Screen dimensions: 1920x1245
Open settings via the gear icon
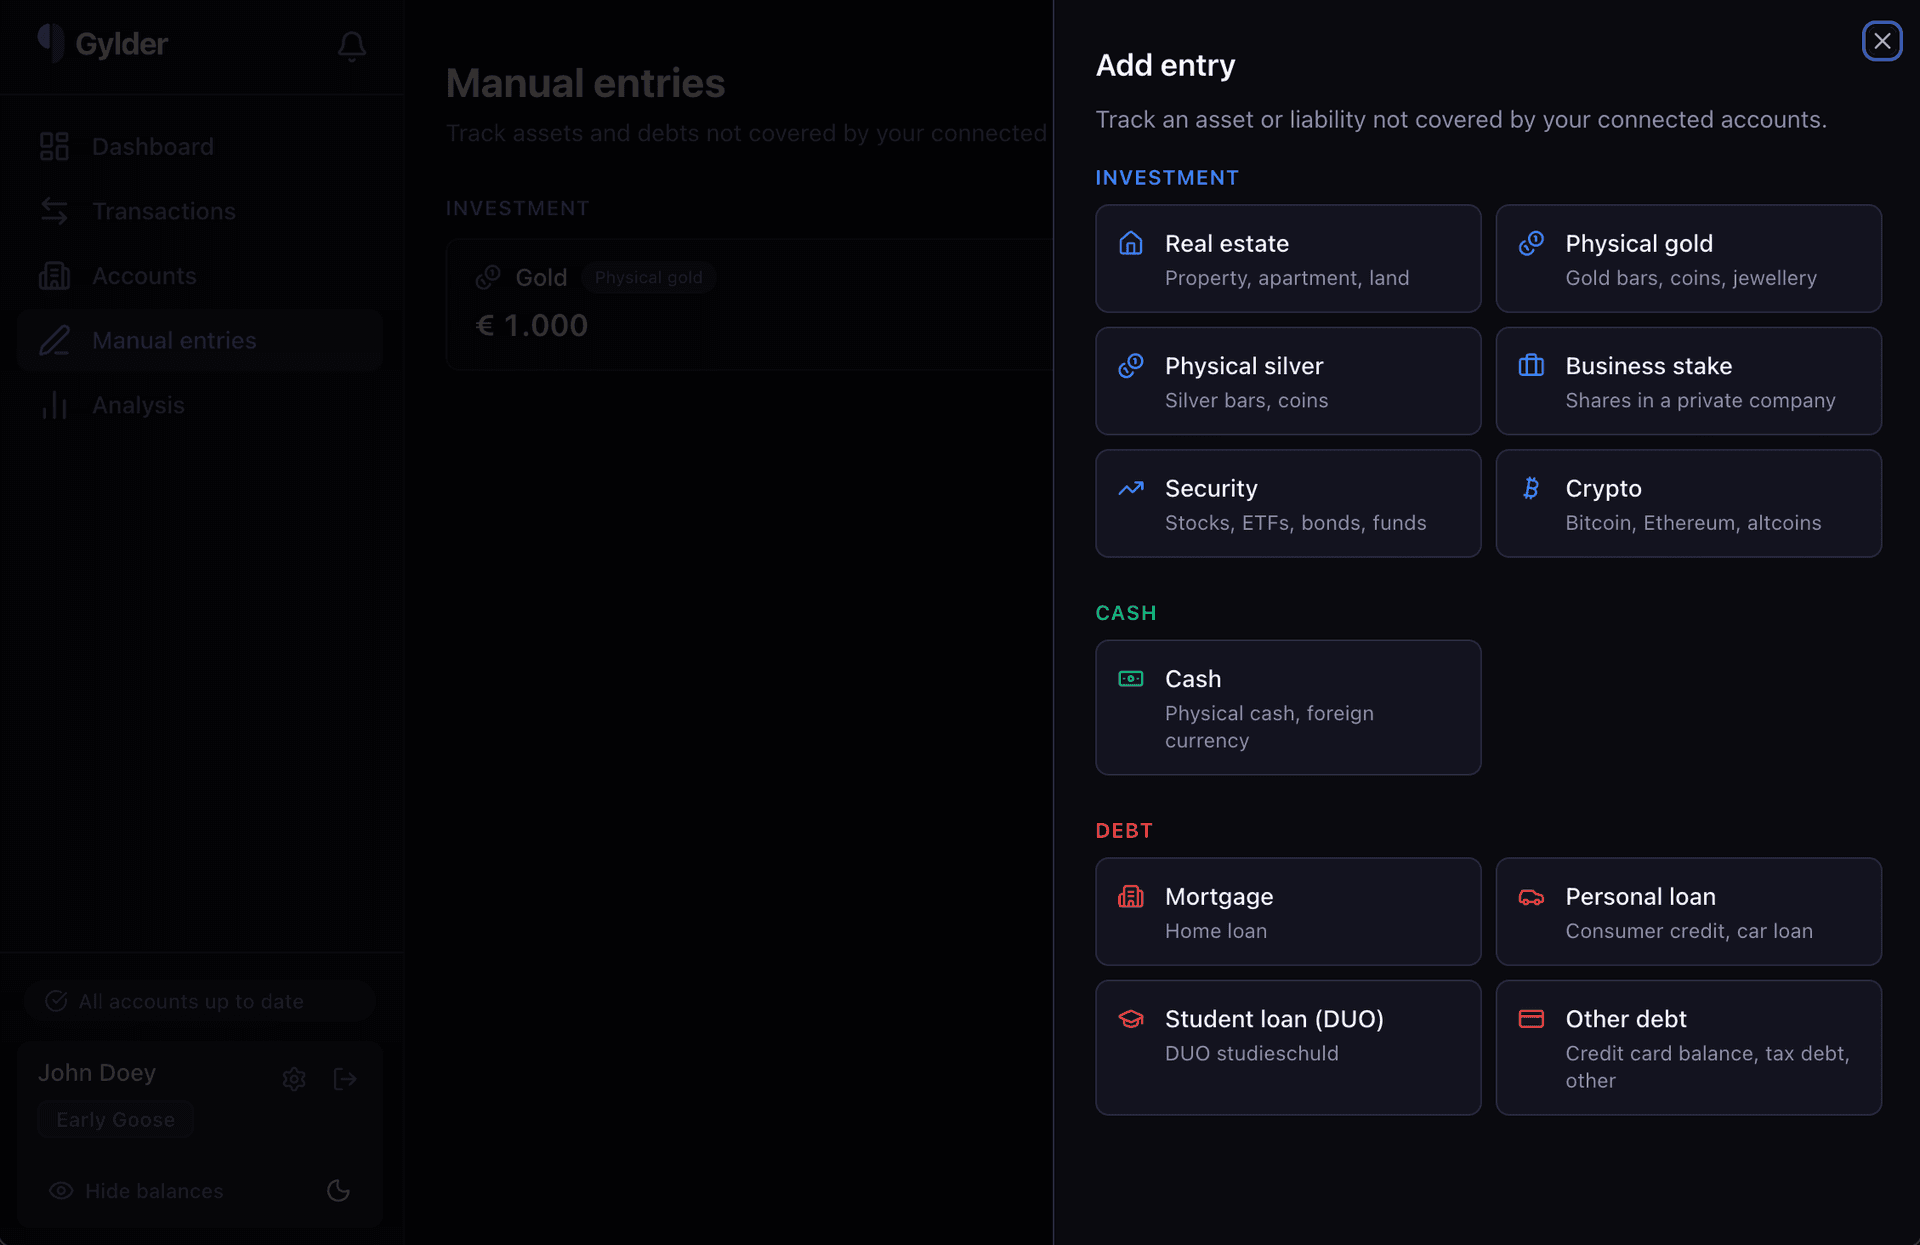[x=294, y=1078]
